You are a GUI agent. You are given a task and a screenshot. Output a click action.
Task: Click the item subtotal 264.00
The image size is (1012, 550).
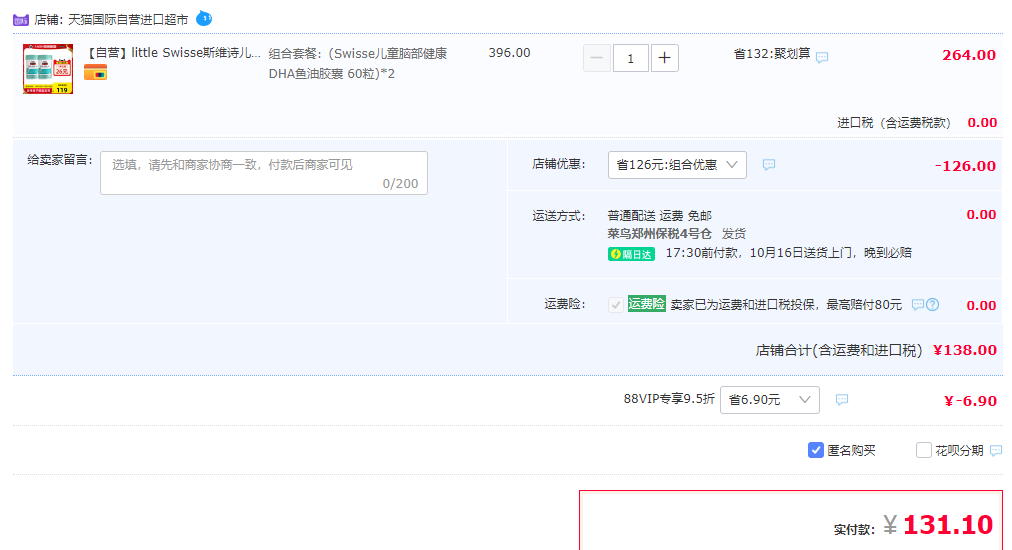click(x=969, y=55)
